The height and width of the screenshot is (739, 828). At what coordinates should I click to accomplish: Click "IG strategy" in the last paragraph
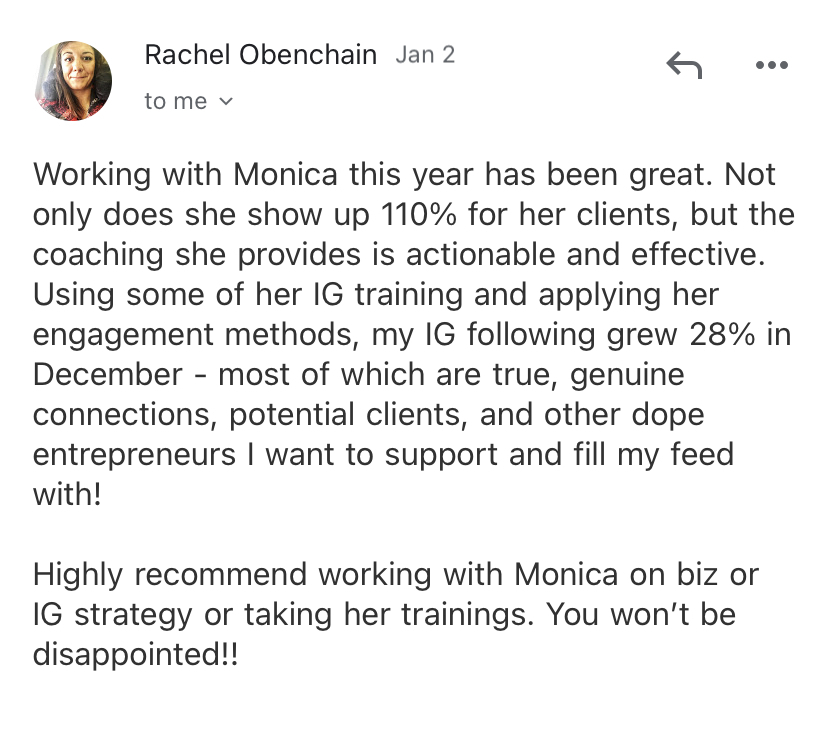tap(112, 615)
